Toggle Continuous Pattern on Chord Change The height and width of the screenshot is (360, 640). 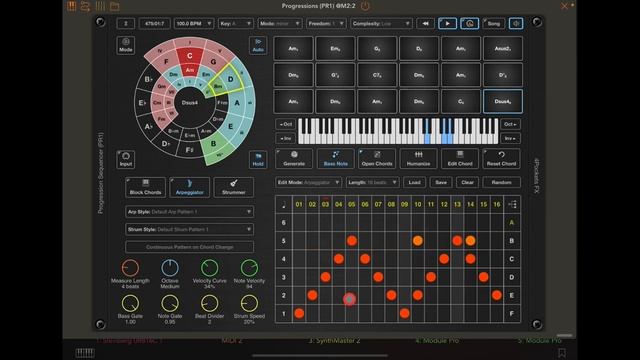coord(189,247)
